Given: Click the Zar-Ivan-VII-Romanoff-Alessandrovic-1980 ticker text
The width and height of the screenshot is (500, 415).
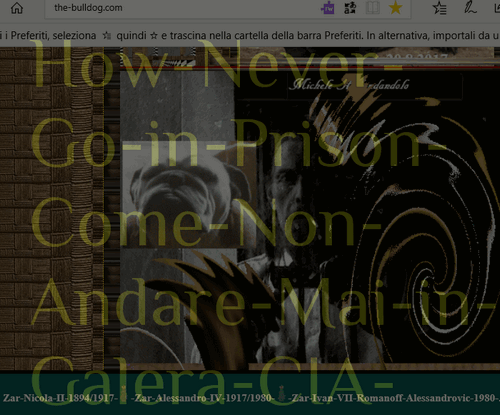Looking at the screenshot, I should pos(394,398).
